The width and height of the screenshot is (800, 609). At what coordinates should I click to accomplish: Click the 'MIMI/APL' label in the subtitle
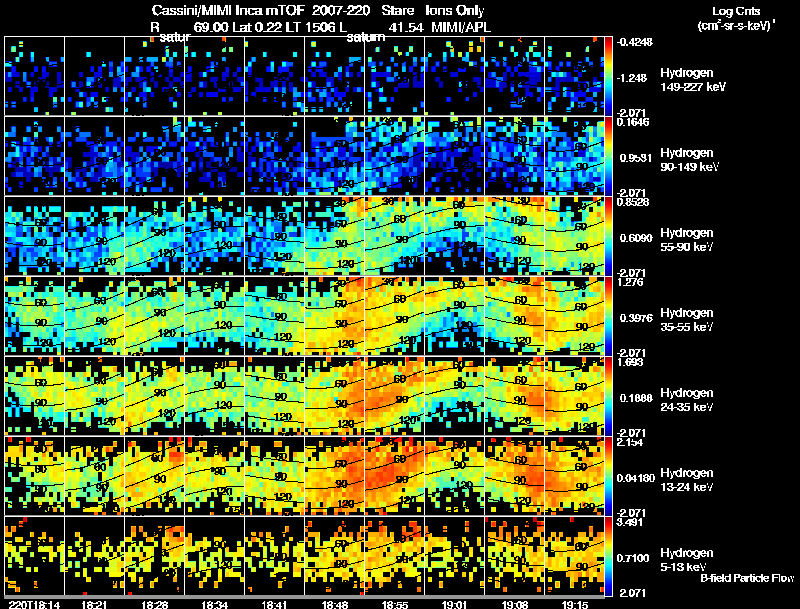coord(461,28)
